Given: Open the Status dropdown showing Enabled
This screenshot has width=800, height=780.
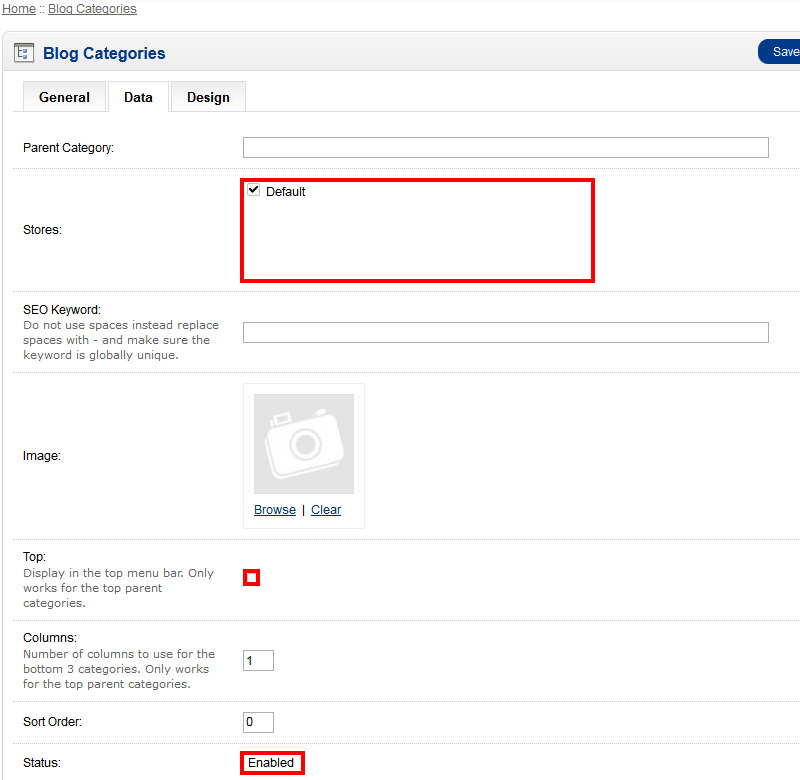Looking at the screenshot, I should [272, 763].
